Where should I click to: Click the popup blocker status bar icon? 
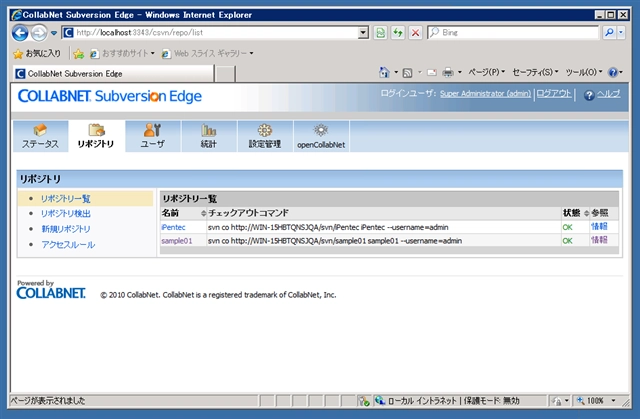(x=364, y=401)
